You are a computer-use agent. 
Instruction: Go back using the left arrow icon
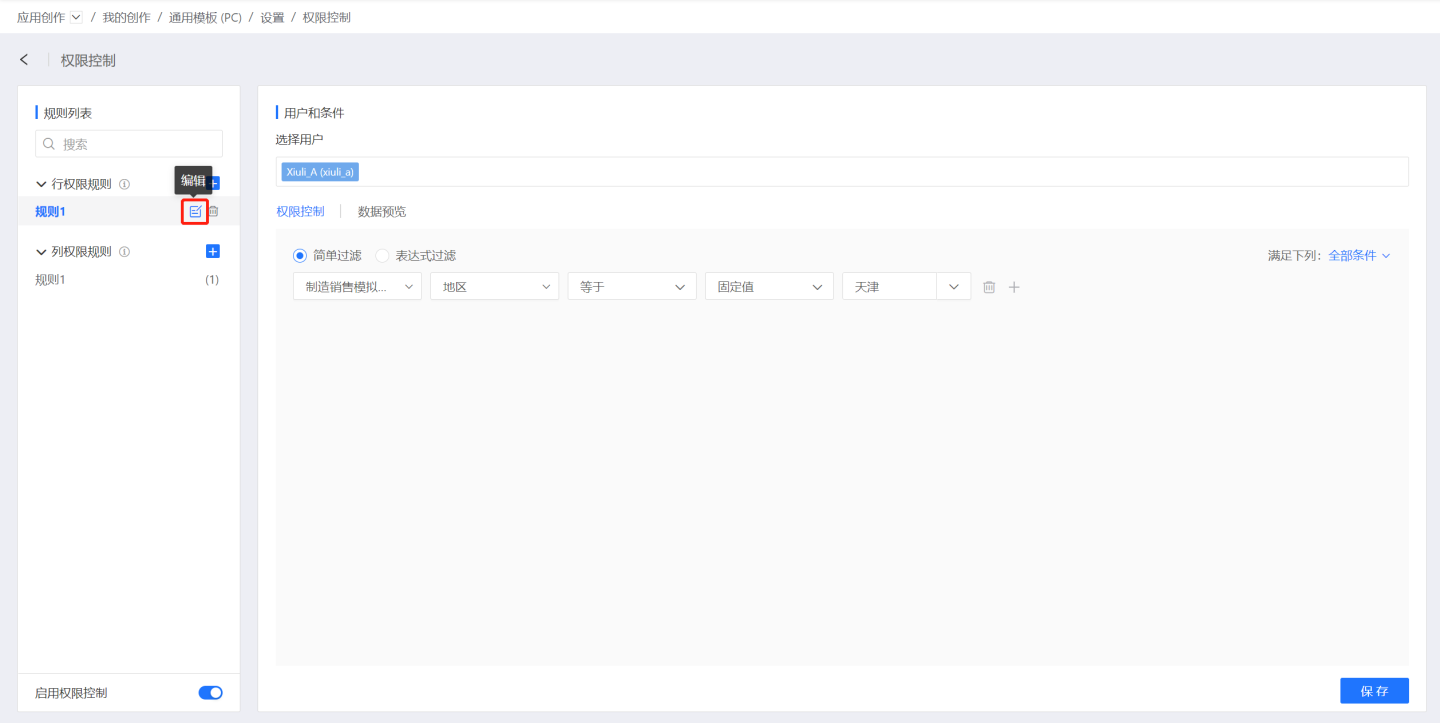click(24, 60)
